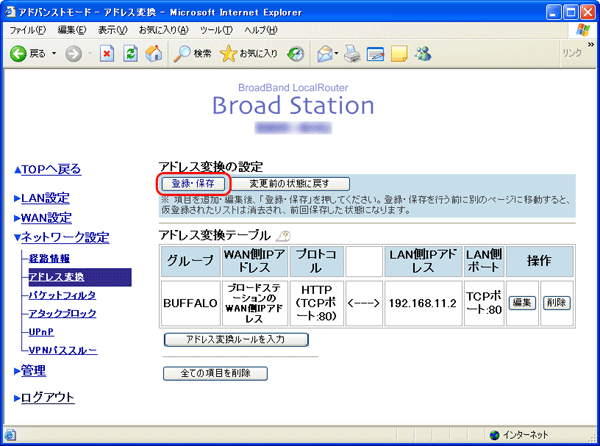Click the Discuss note icon
This screenshot has height=446, width=600.
[399, 54]
